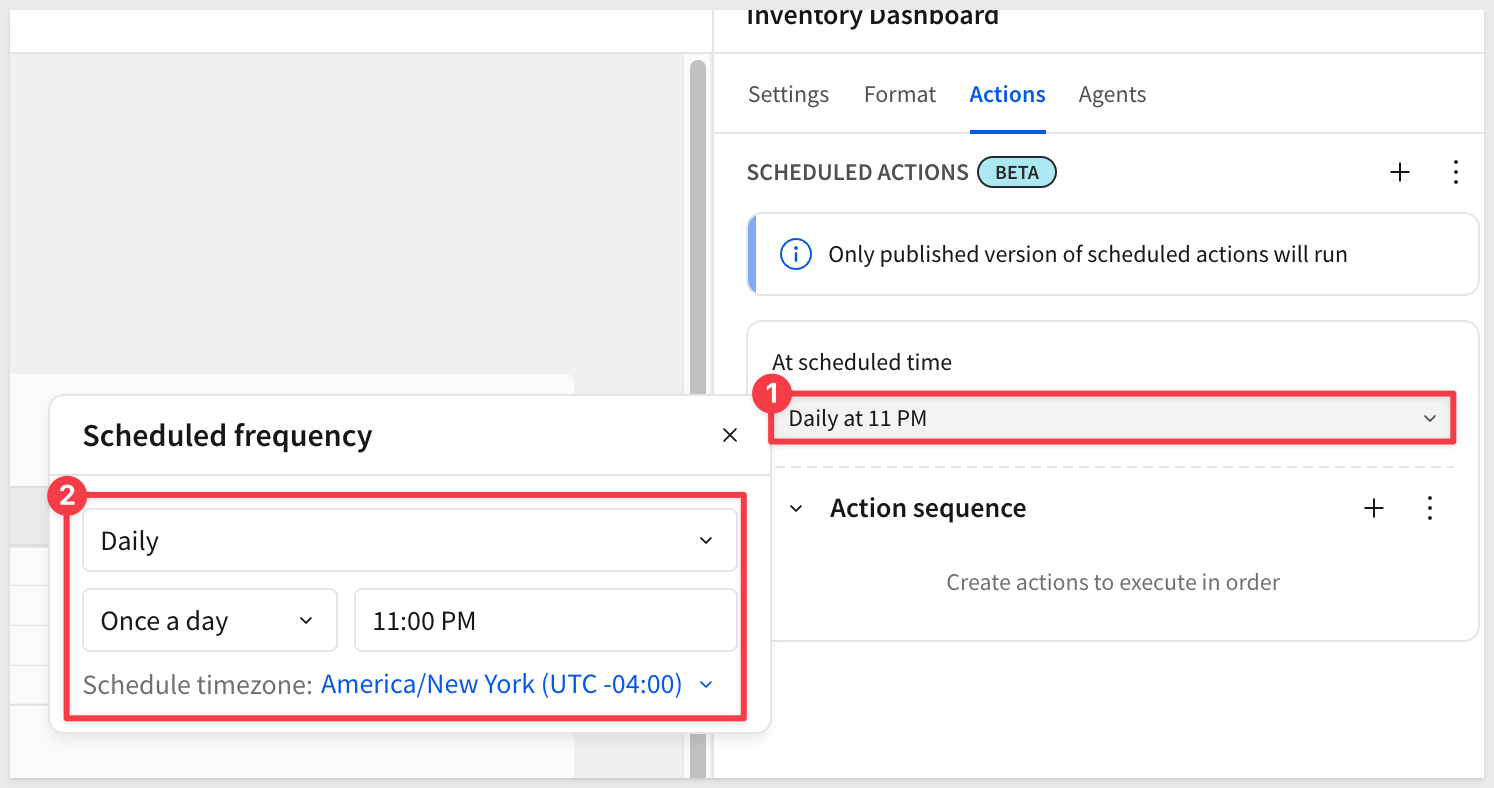Open the Daily frequency dropdown
The width and height of the screenshot is (1494, 788).
click(x=409, y=541)
